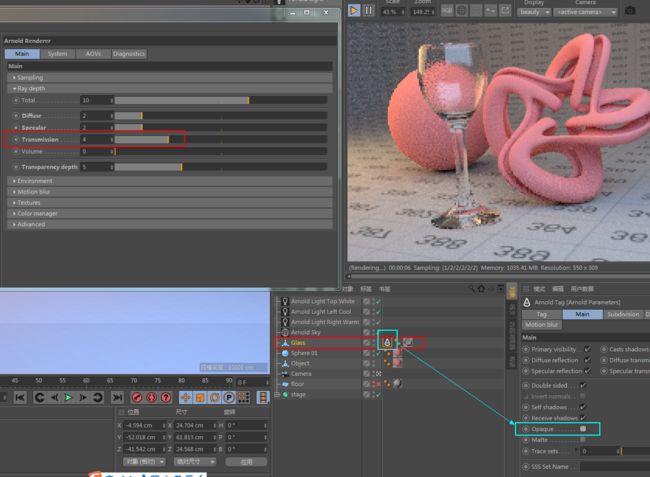650x477 pixels.
Task: Toggle parameter keyframe recording P icon
Action: click(229, 397)
